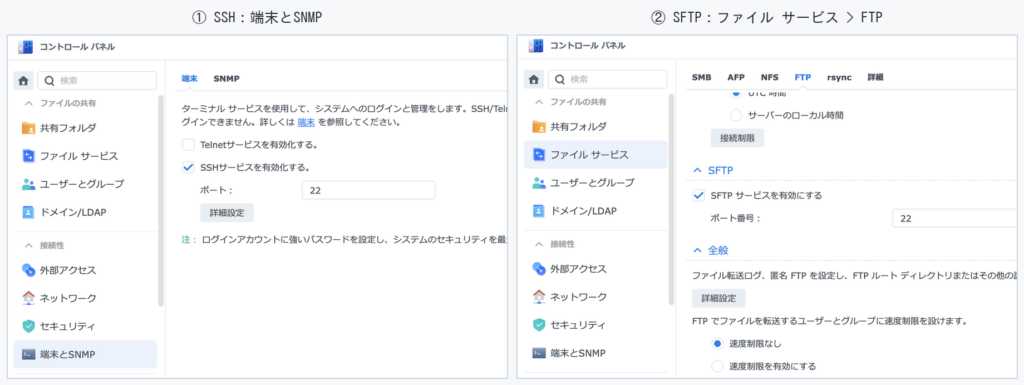Open ユーザーとグループ icon in left window sidebar

coord(28,184)
